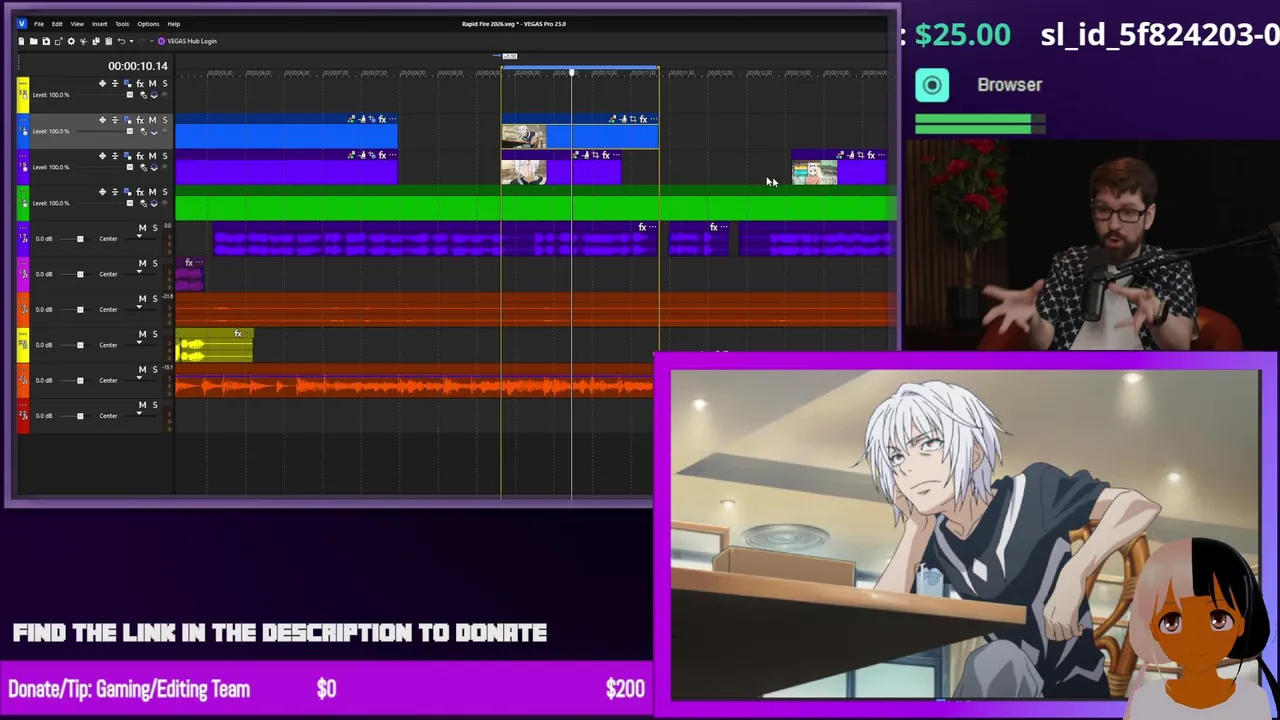Screen dimensions: 1280x720
Task: Open the Insert menu
Action: (x=99, y=23)
